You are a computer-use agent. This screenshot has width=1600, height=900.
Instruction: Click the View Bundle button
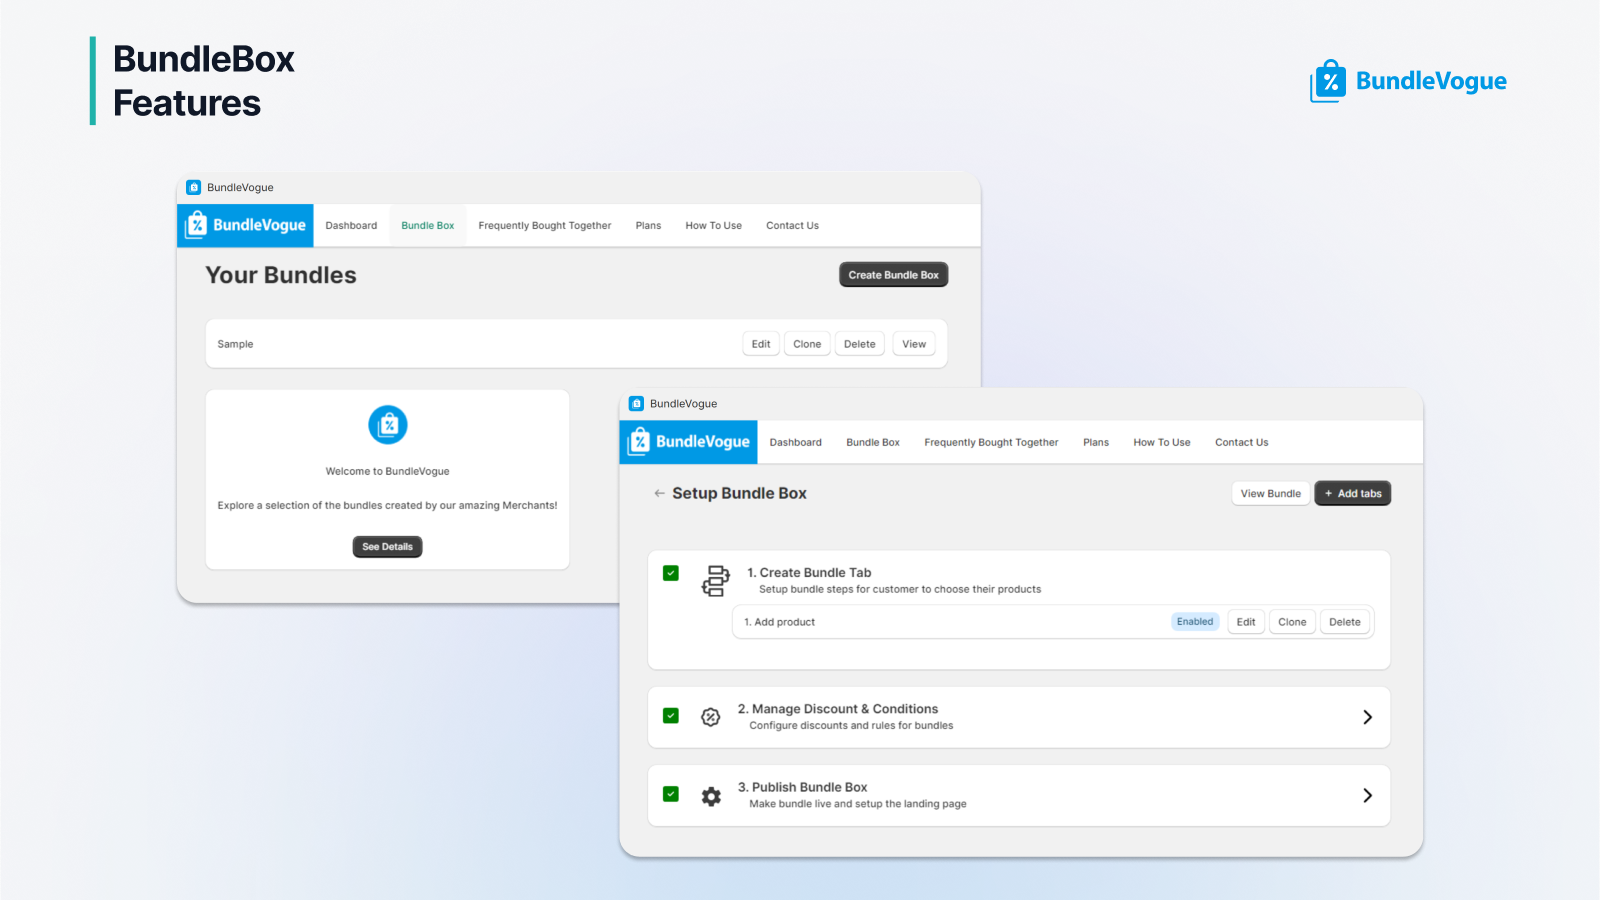pos(1270,493)
